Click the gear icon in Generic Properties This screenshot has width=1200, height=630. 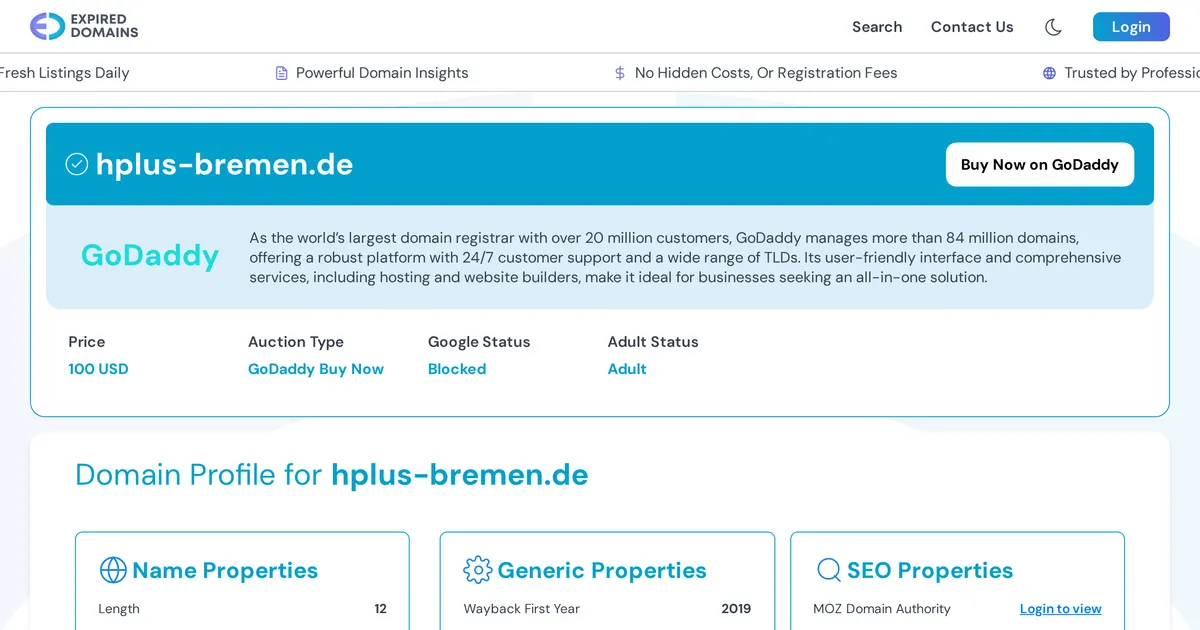(x=478, y=570)
